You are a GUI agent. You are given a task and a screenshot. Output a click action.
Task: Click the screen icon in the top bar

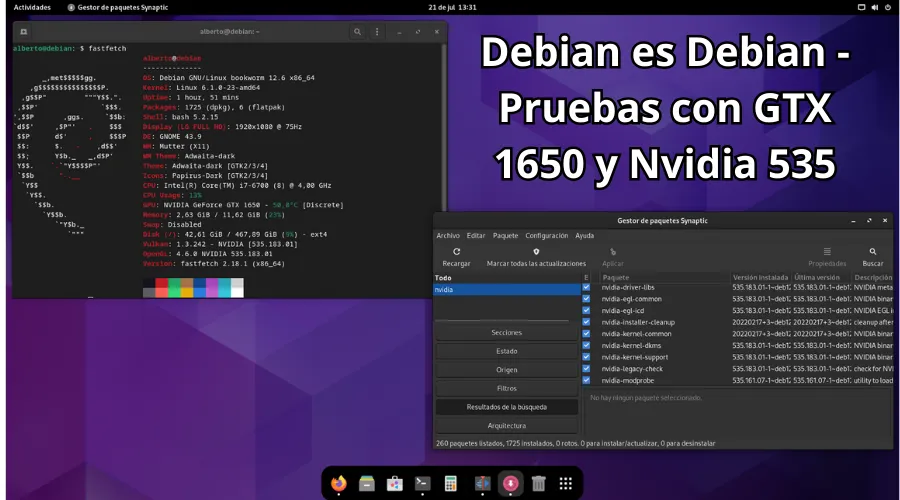(862, 7)
